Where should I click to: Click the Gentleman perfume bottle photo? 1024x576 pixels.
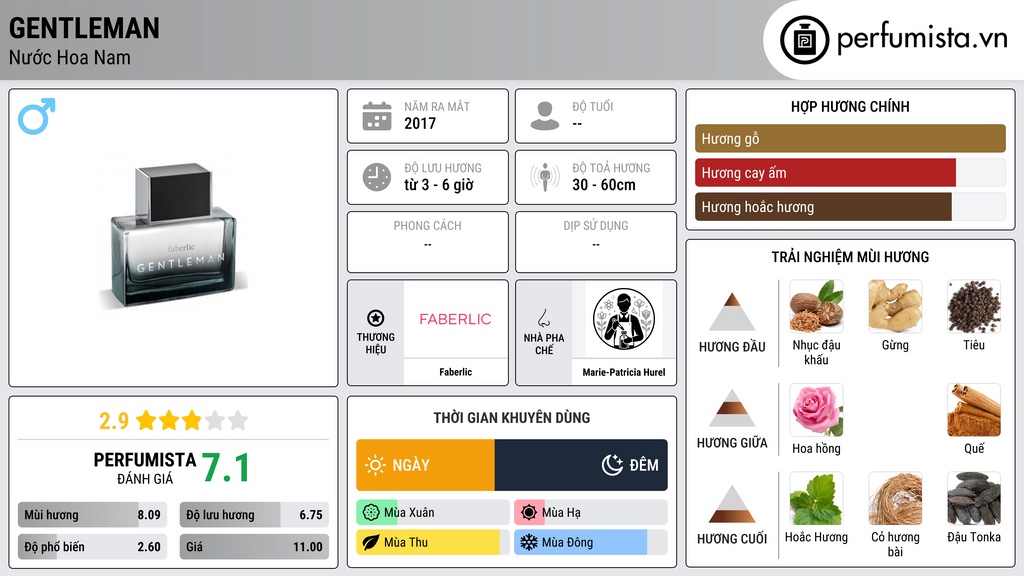173,236
